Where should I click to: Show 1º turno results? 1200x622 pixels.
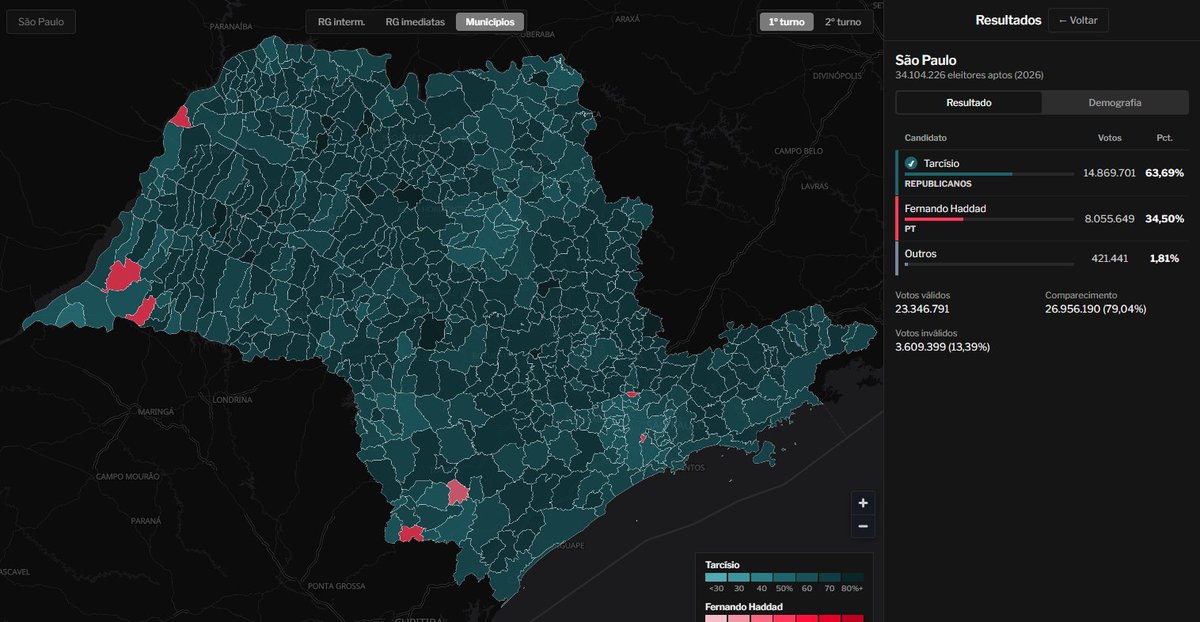pyautogui.click(x=786, y=21)
